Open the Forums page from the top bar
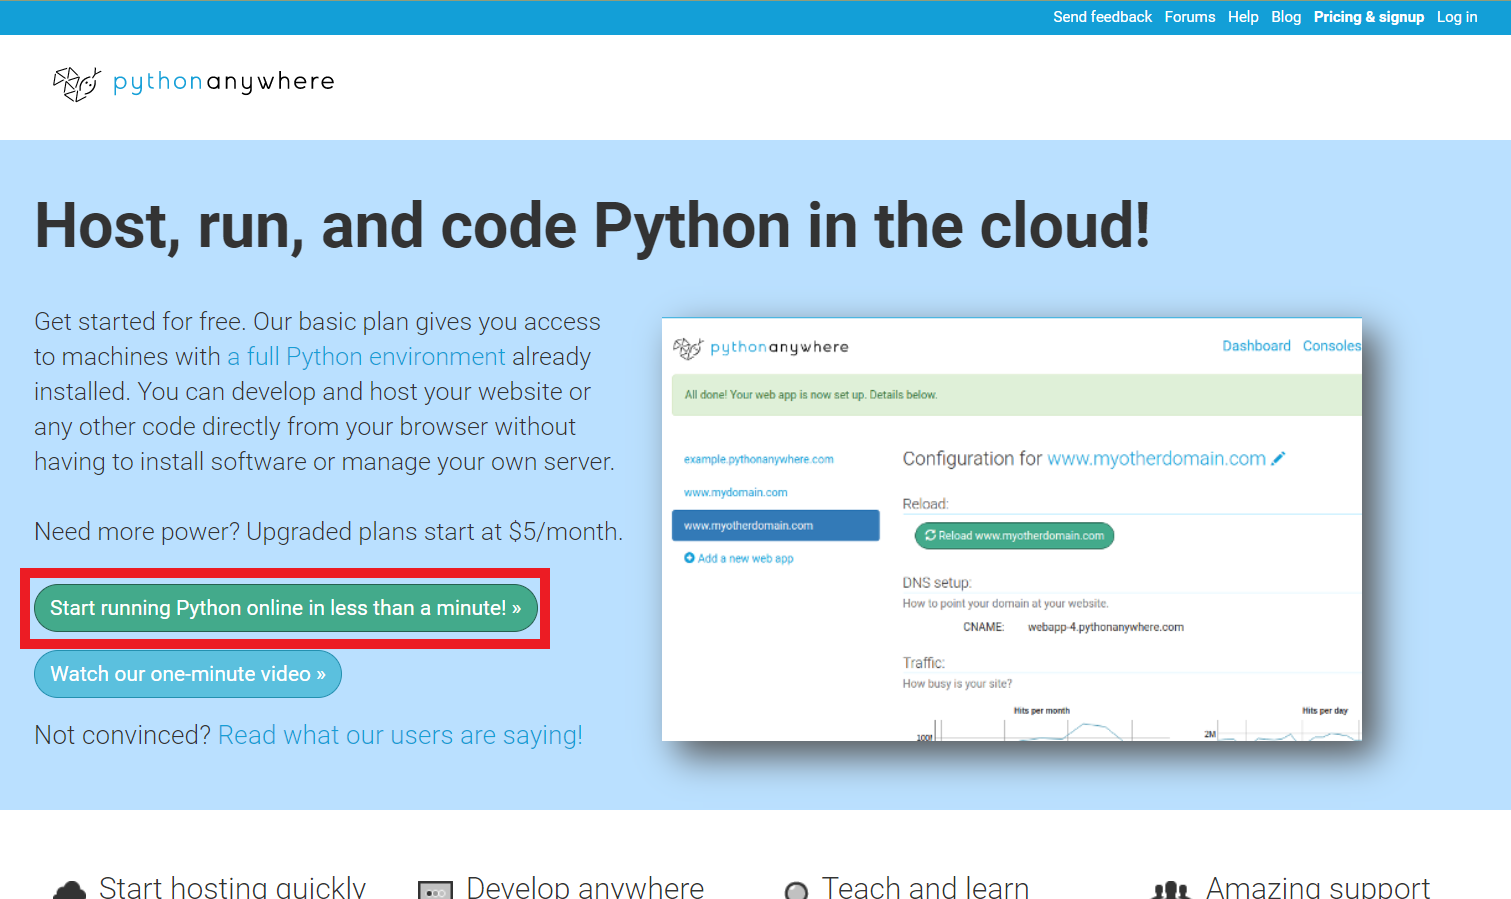 [x=1189, y=16]
